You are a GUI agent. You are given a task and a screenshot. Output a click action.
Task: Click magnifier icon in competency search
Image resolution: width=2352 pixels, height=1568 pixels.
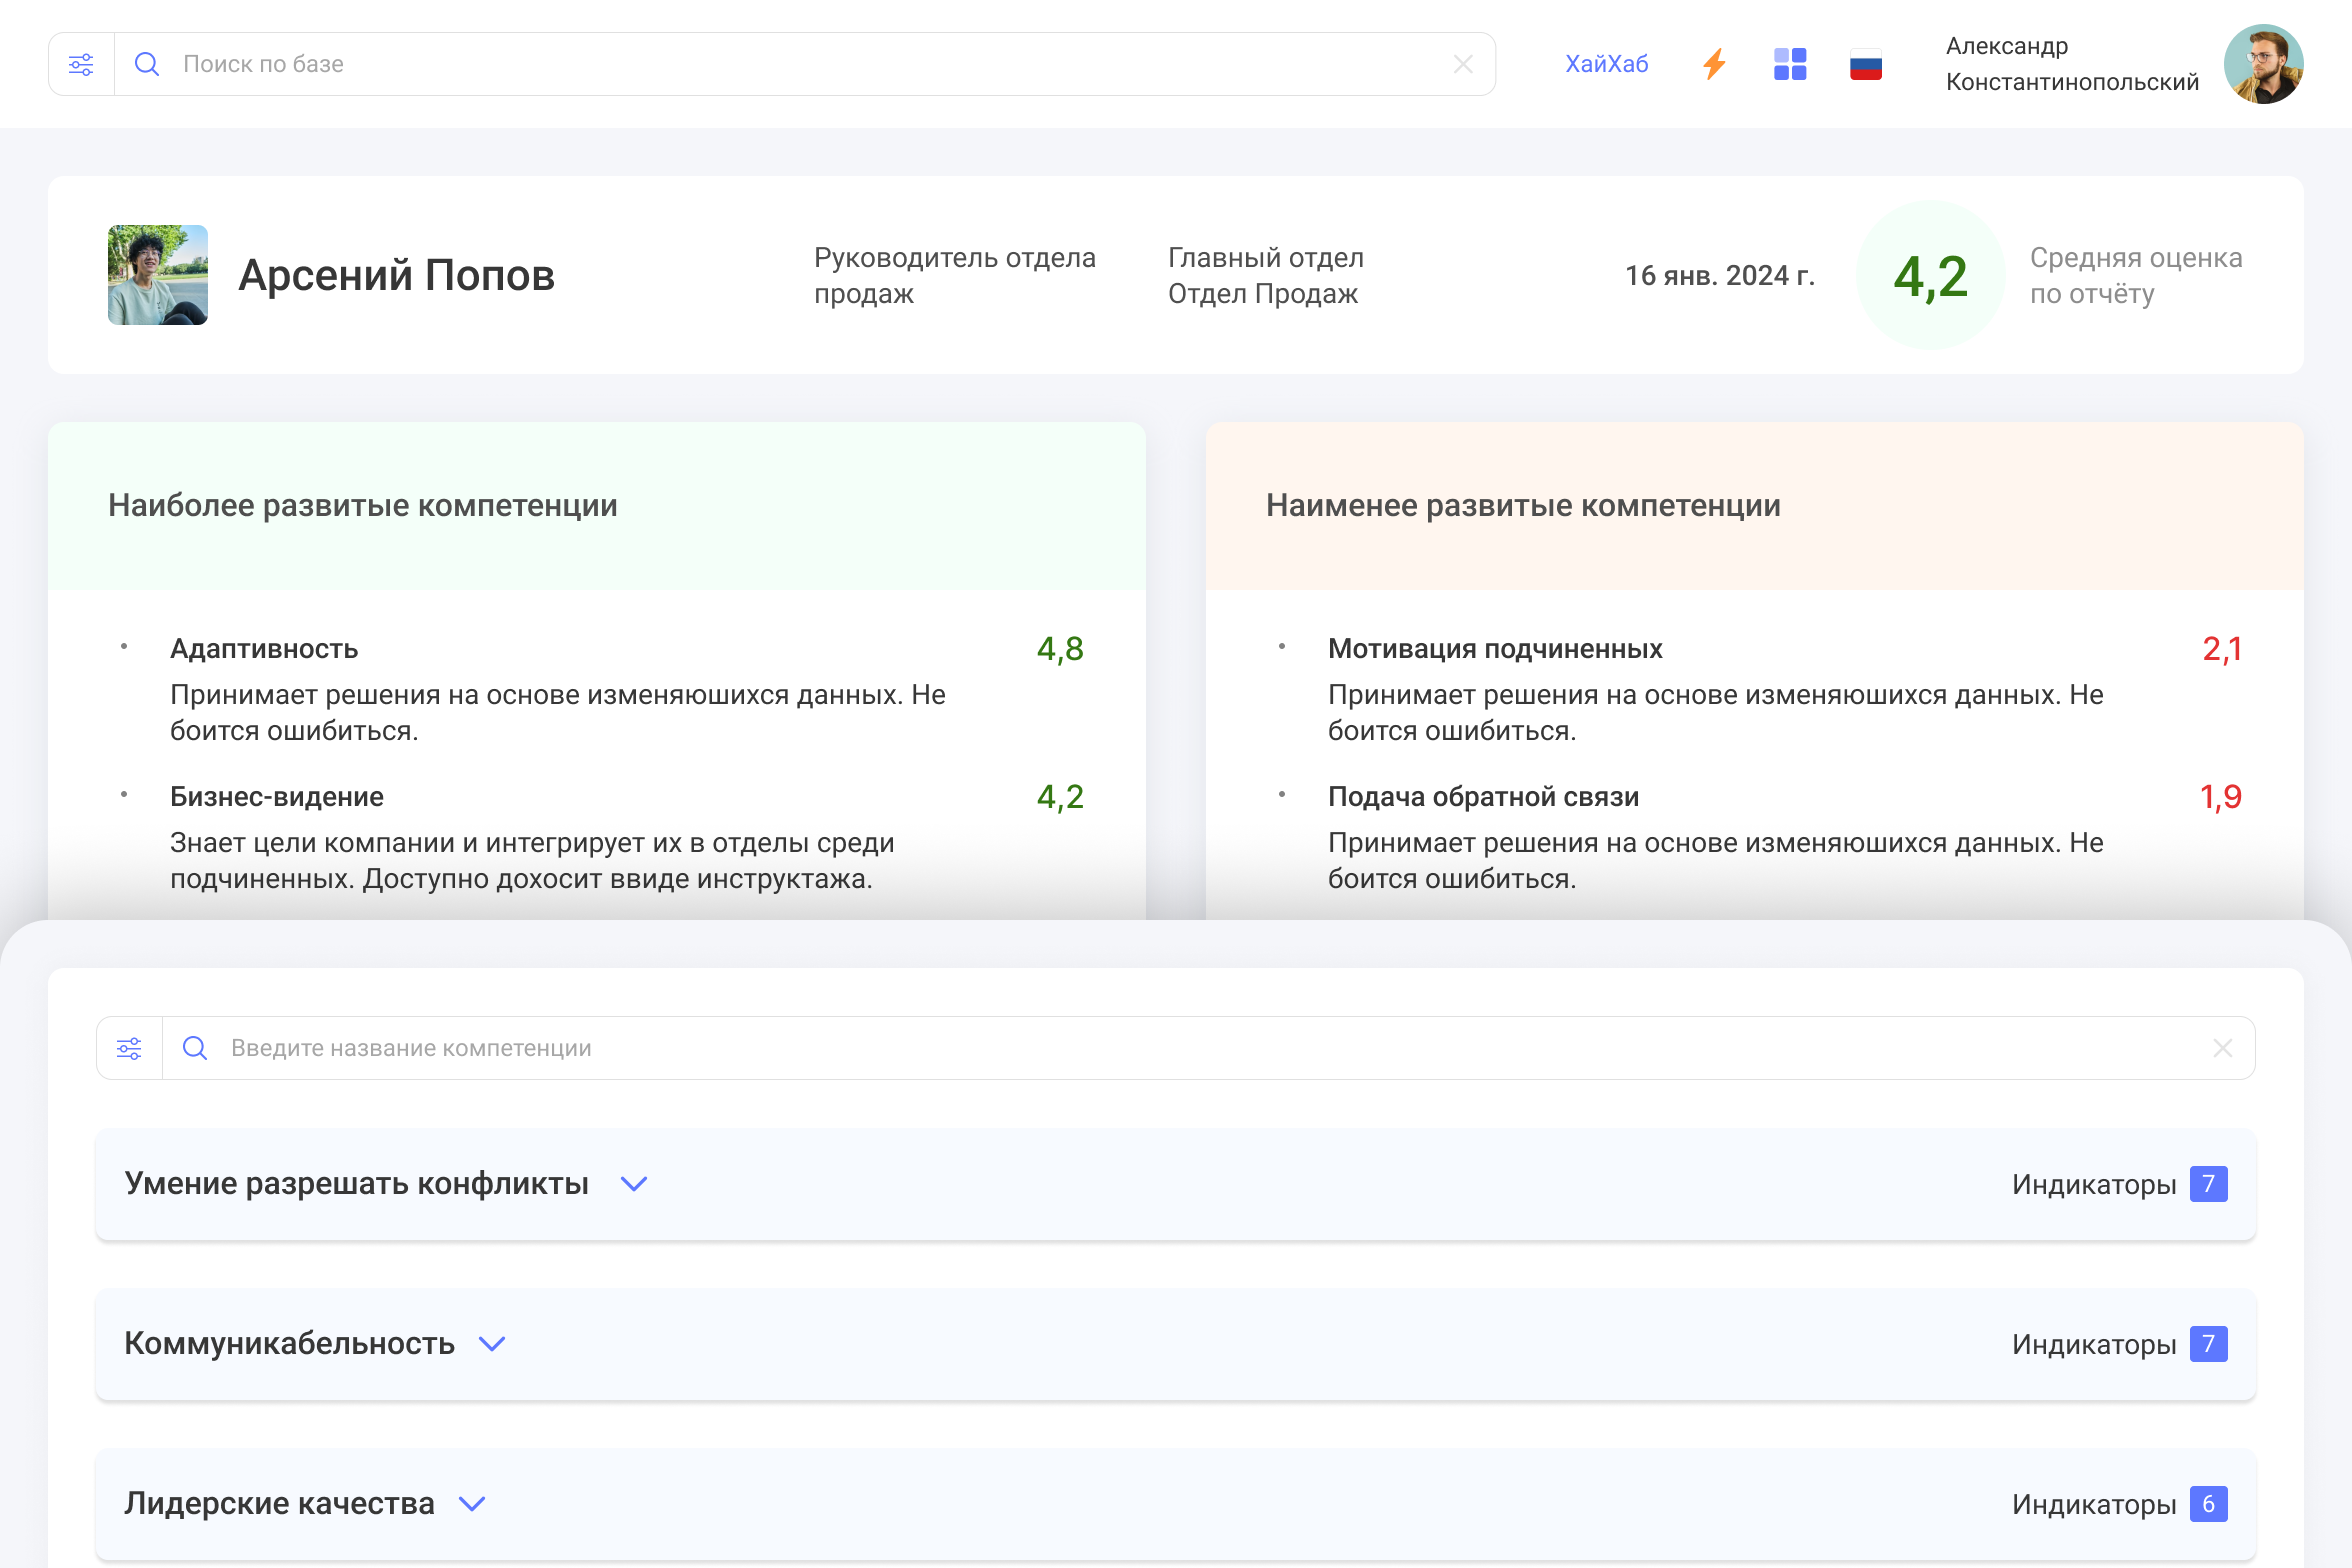click(x=195, y=1048)
